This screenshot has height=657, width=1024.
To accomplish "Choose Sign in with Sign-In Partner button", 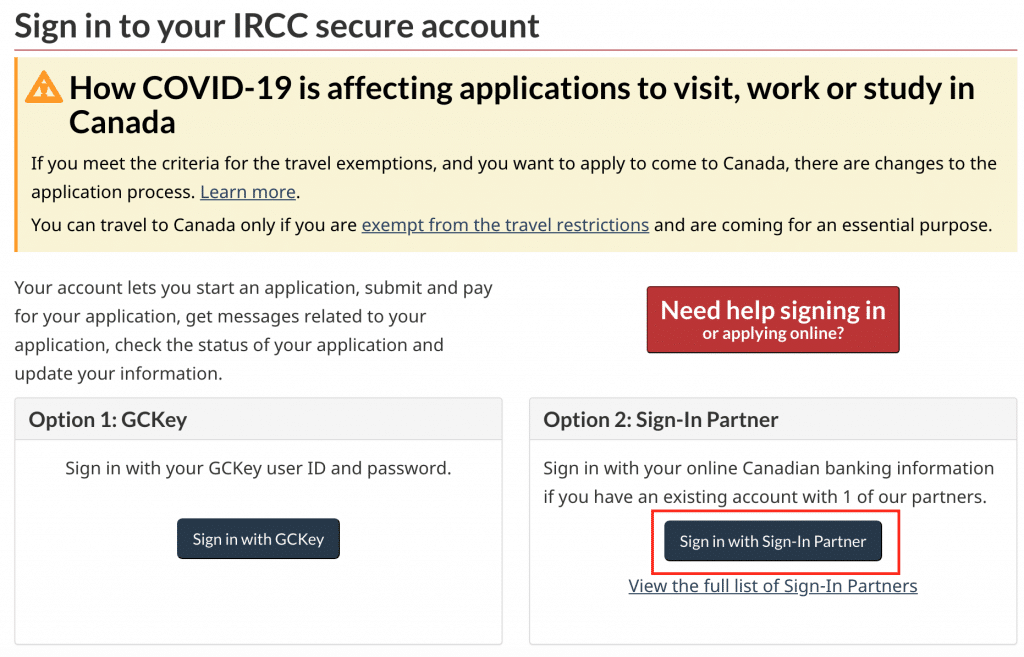I will tap(773, 541).
